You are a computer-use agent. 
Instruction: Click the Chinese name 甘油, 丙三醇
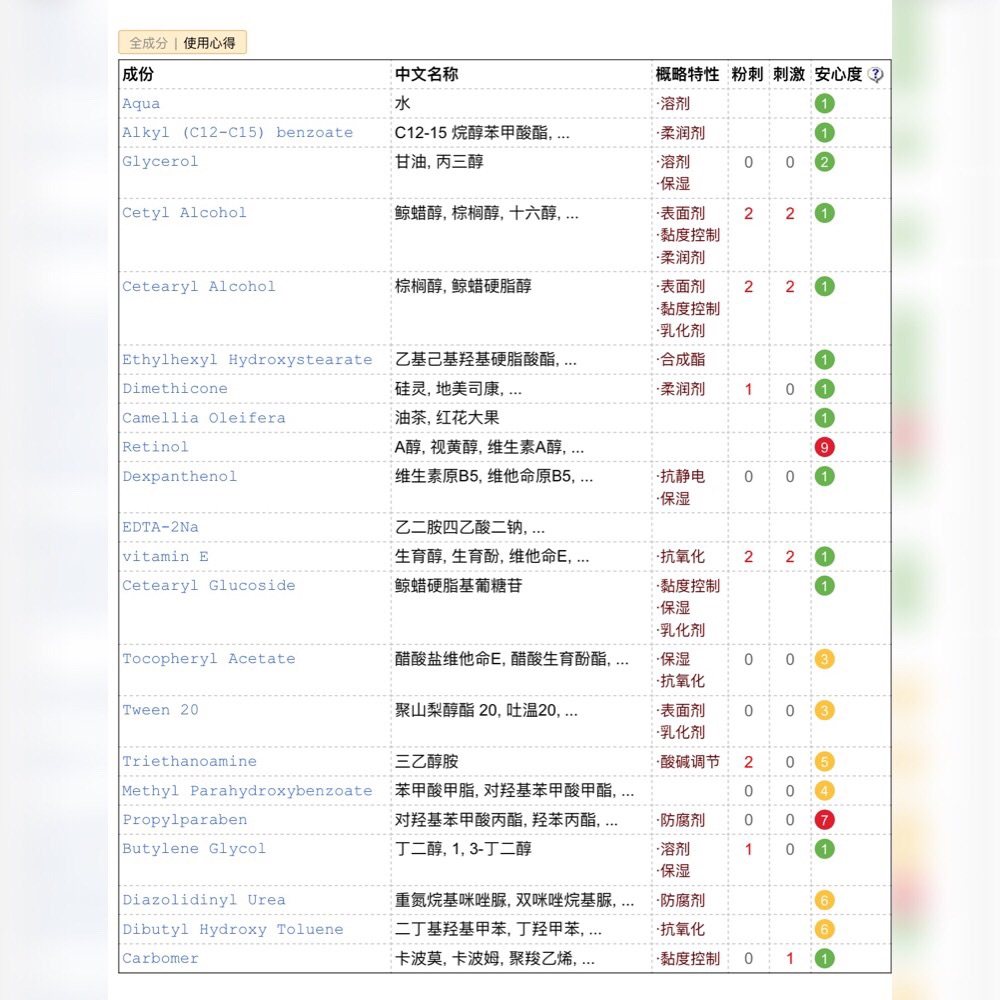point(439,161)
